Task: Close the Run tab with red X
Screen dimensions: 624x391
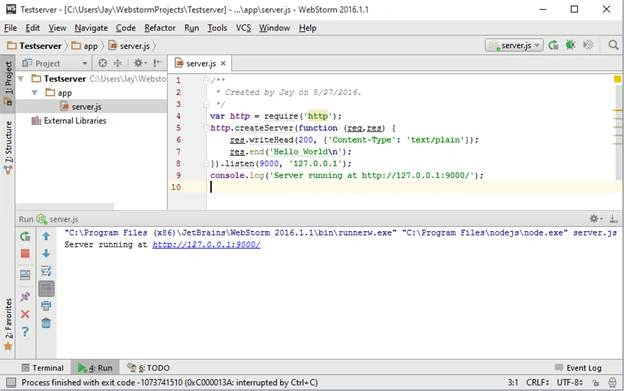Action: [x=25, y=314]
